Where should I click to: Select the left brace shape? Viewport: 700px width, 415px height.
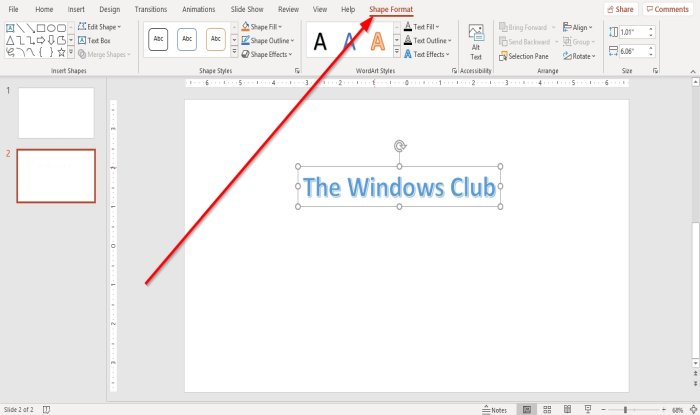click(x=41, y=52)
